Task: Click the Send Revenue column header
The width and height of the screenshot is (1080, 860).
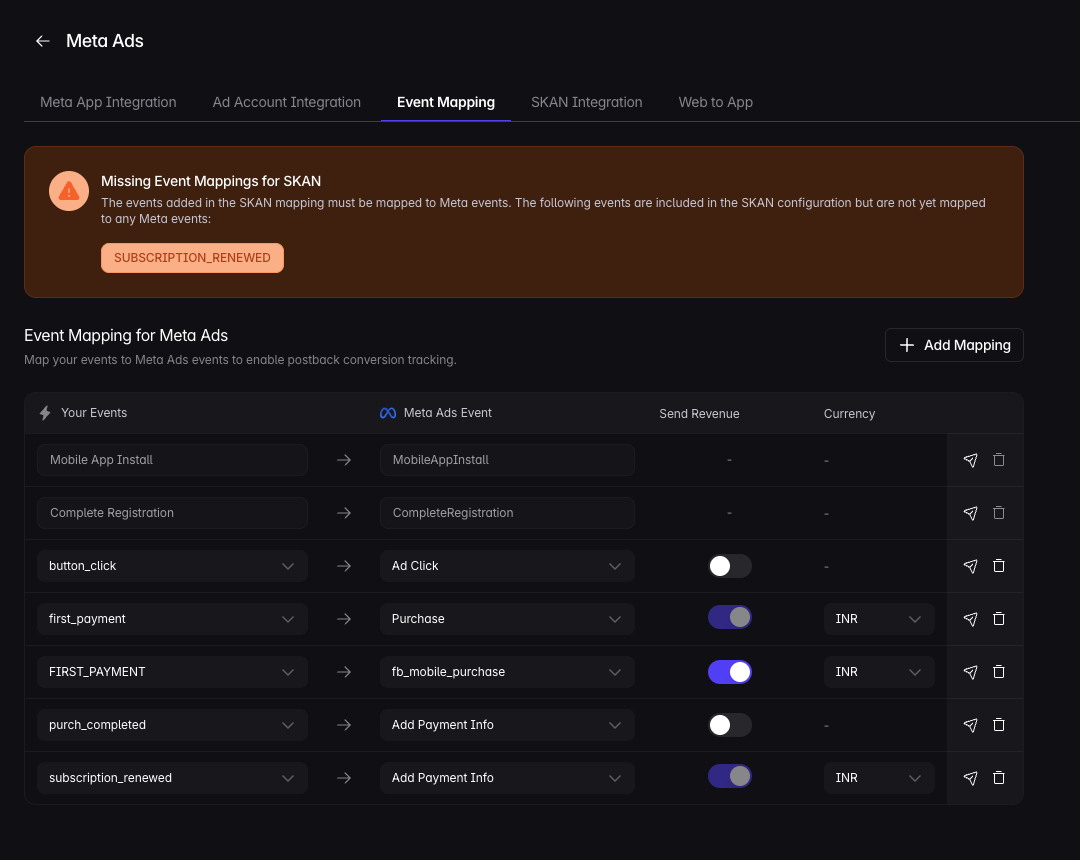Action: pos(699,414)
